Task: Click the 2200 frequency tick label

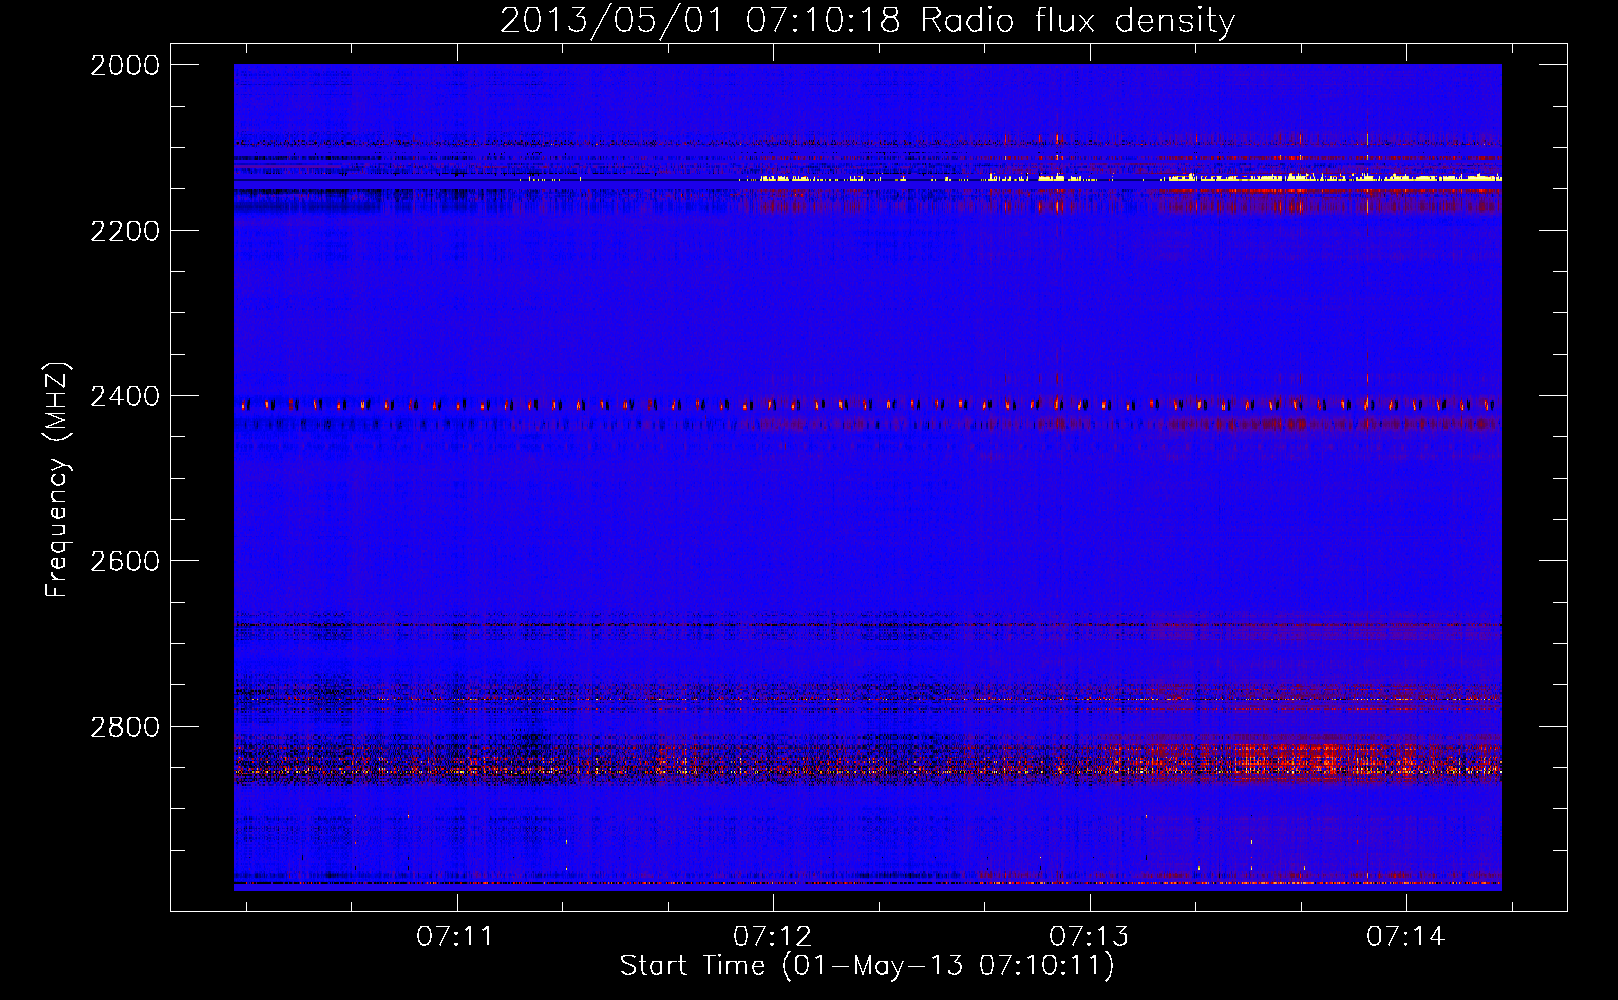Action: click(x=125, y=231)
